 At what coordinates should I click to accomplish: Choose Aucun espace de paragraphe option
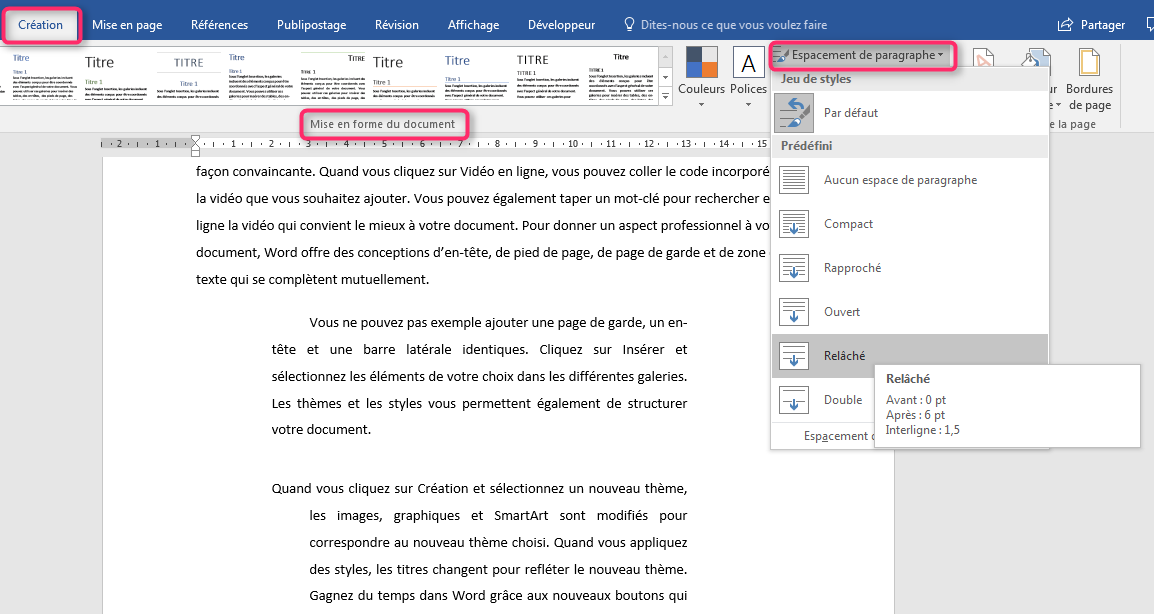[793, 179]
